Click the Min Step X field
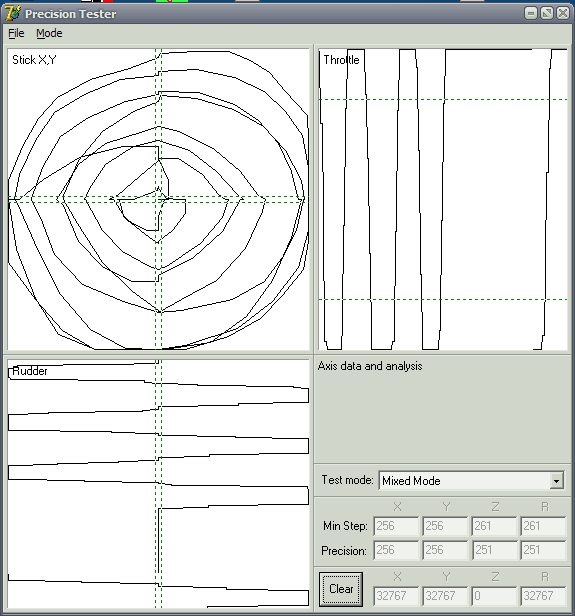This screenshot has width=575, height=616. point(396,526)
